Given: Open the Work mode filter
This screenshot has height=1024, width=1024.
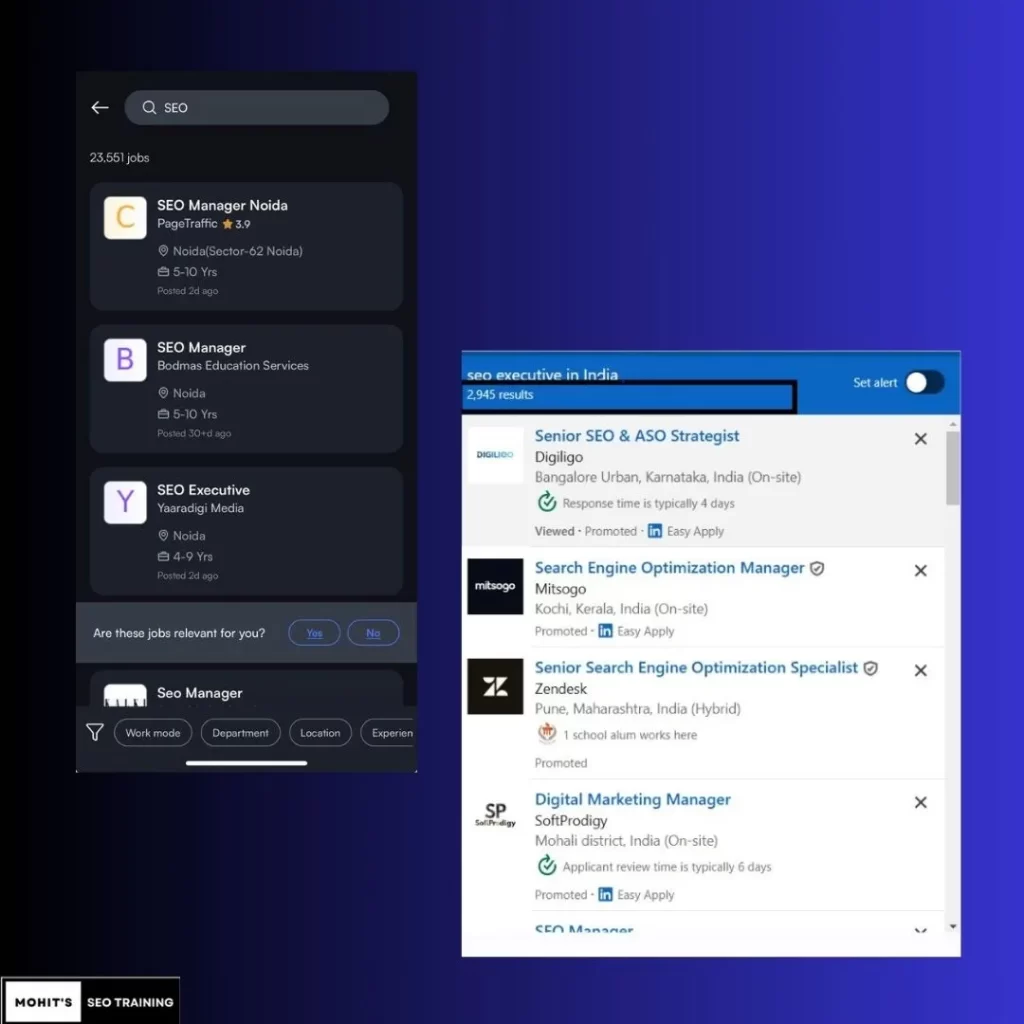Looking at the screenshot, I should pyautogui.click(x=153, y=733).
